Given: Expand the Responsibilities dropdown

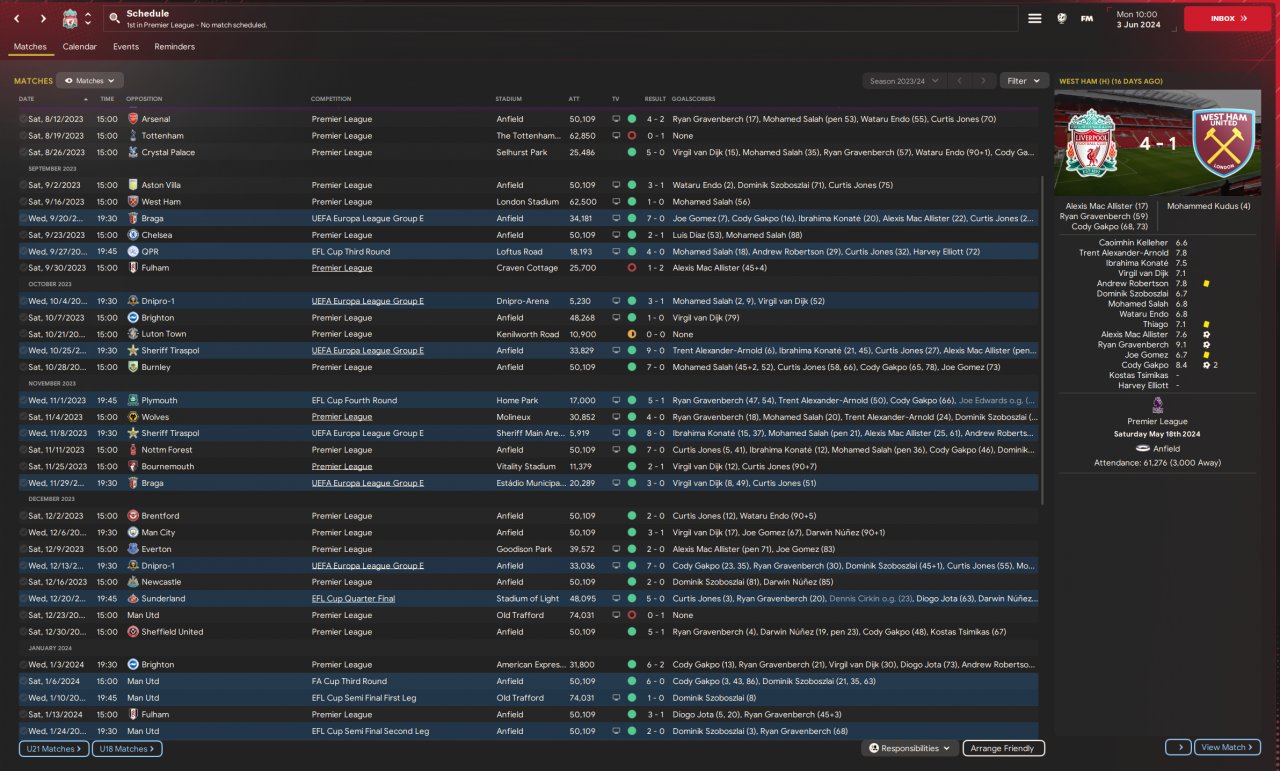Looking at the screenshot, I should click(x=910, y=748).
